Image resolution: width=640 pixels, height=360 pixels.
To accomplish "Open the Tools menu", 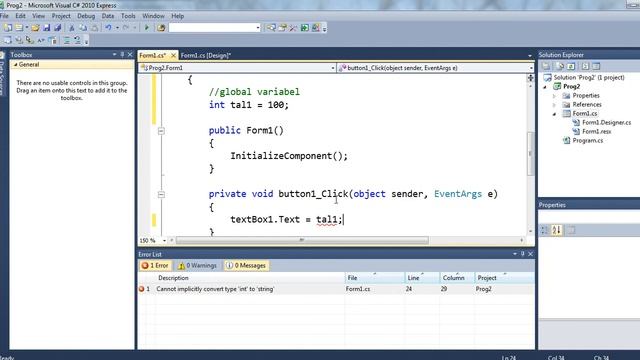I will (x=128, y=16).
